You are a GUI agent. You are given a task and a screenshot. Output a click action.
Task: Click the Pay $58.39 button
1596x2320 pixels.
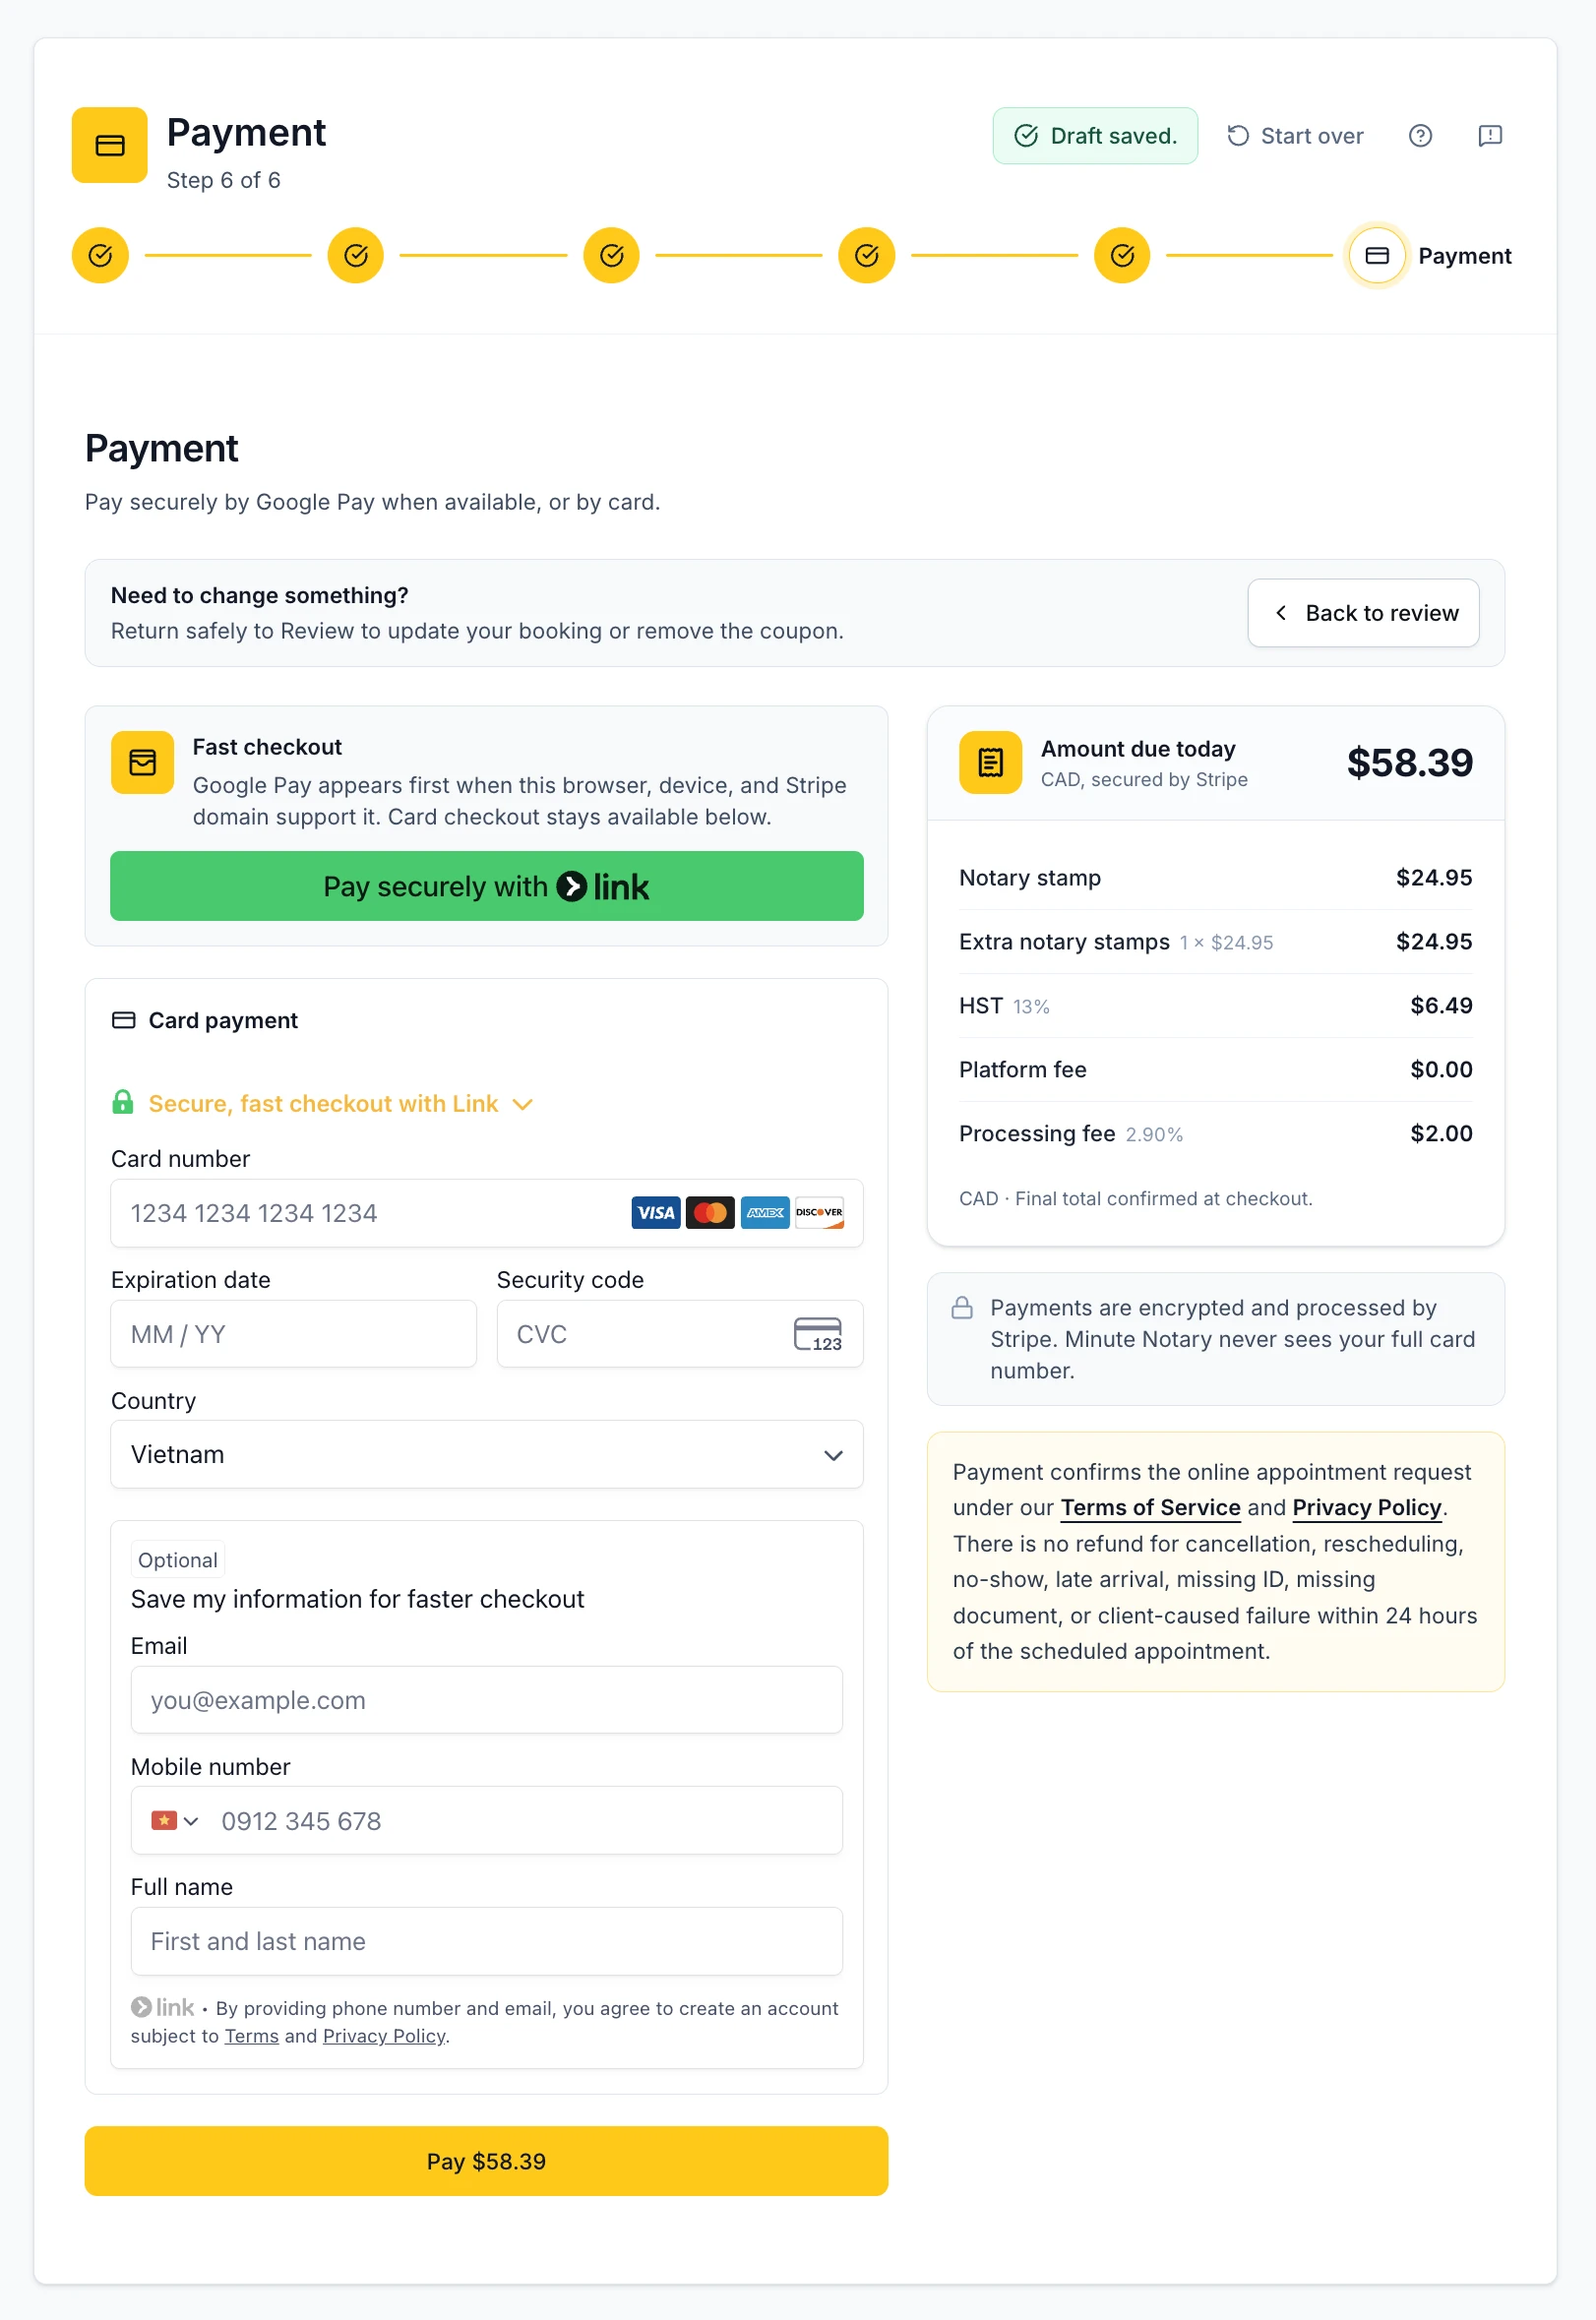[487, 2161]
